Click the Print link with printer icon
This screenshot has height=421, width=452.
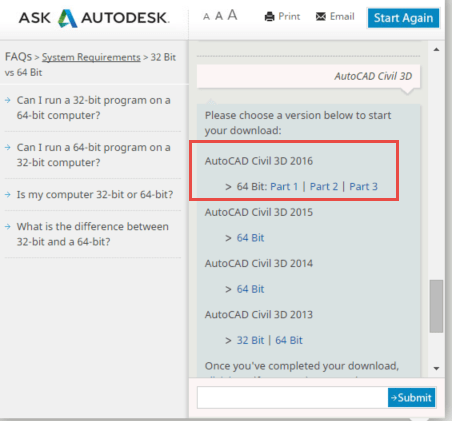(x=282, y=16)
